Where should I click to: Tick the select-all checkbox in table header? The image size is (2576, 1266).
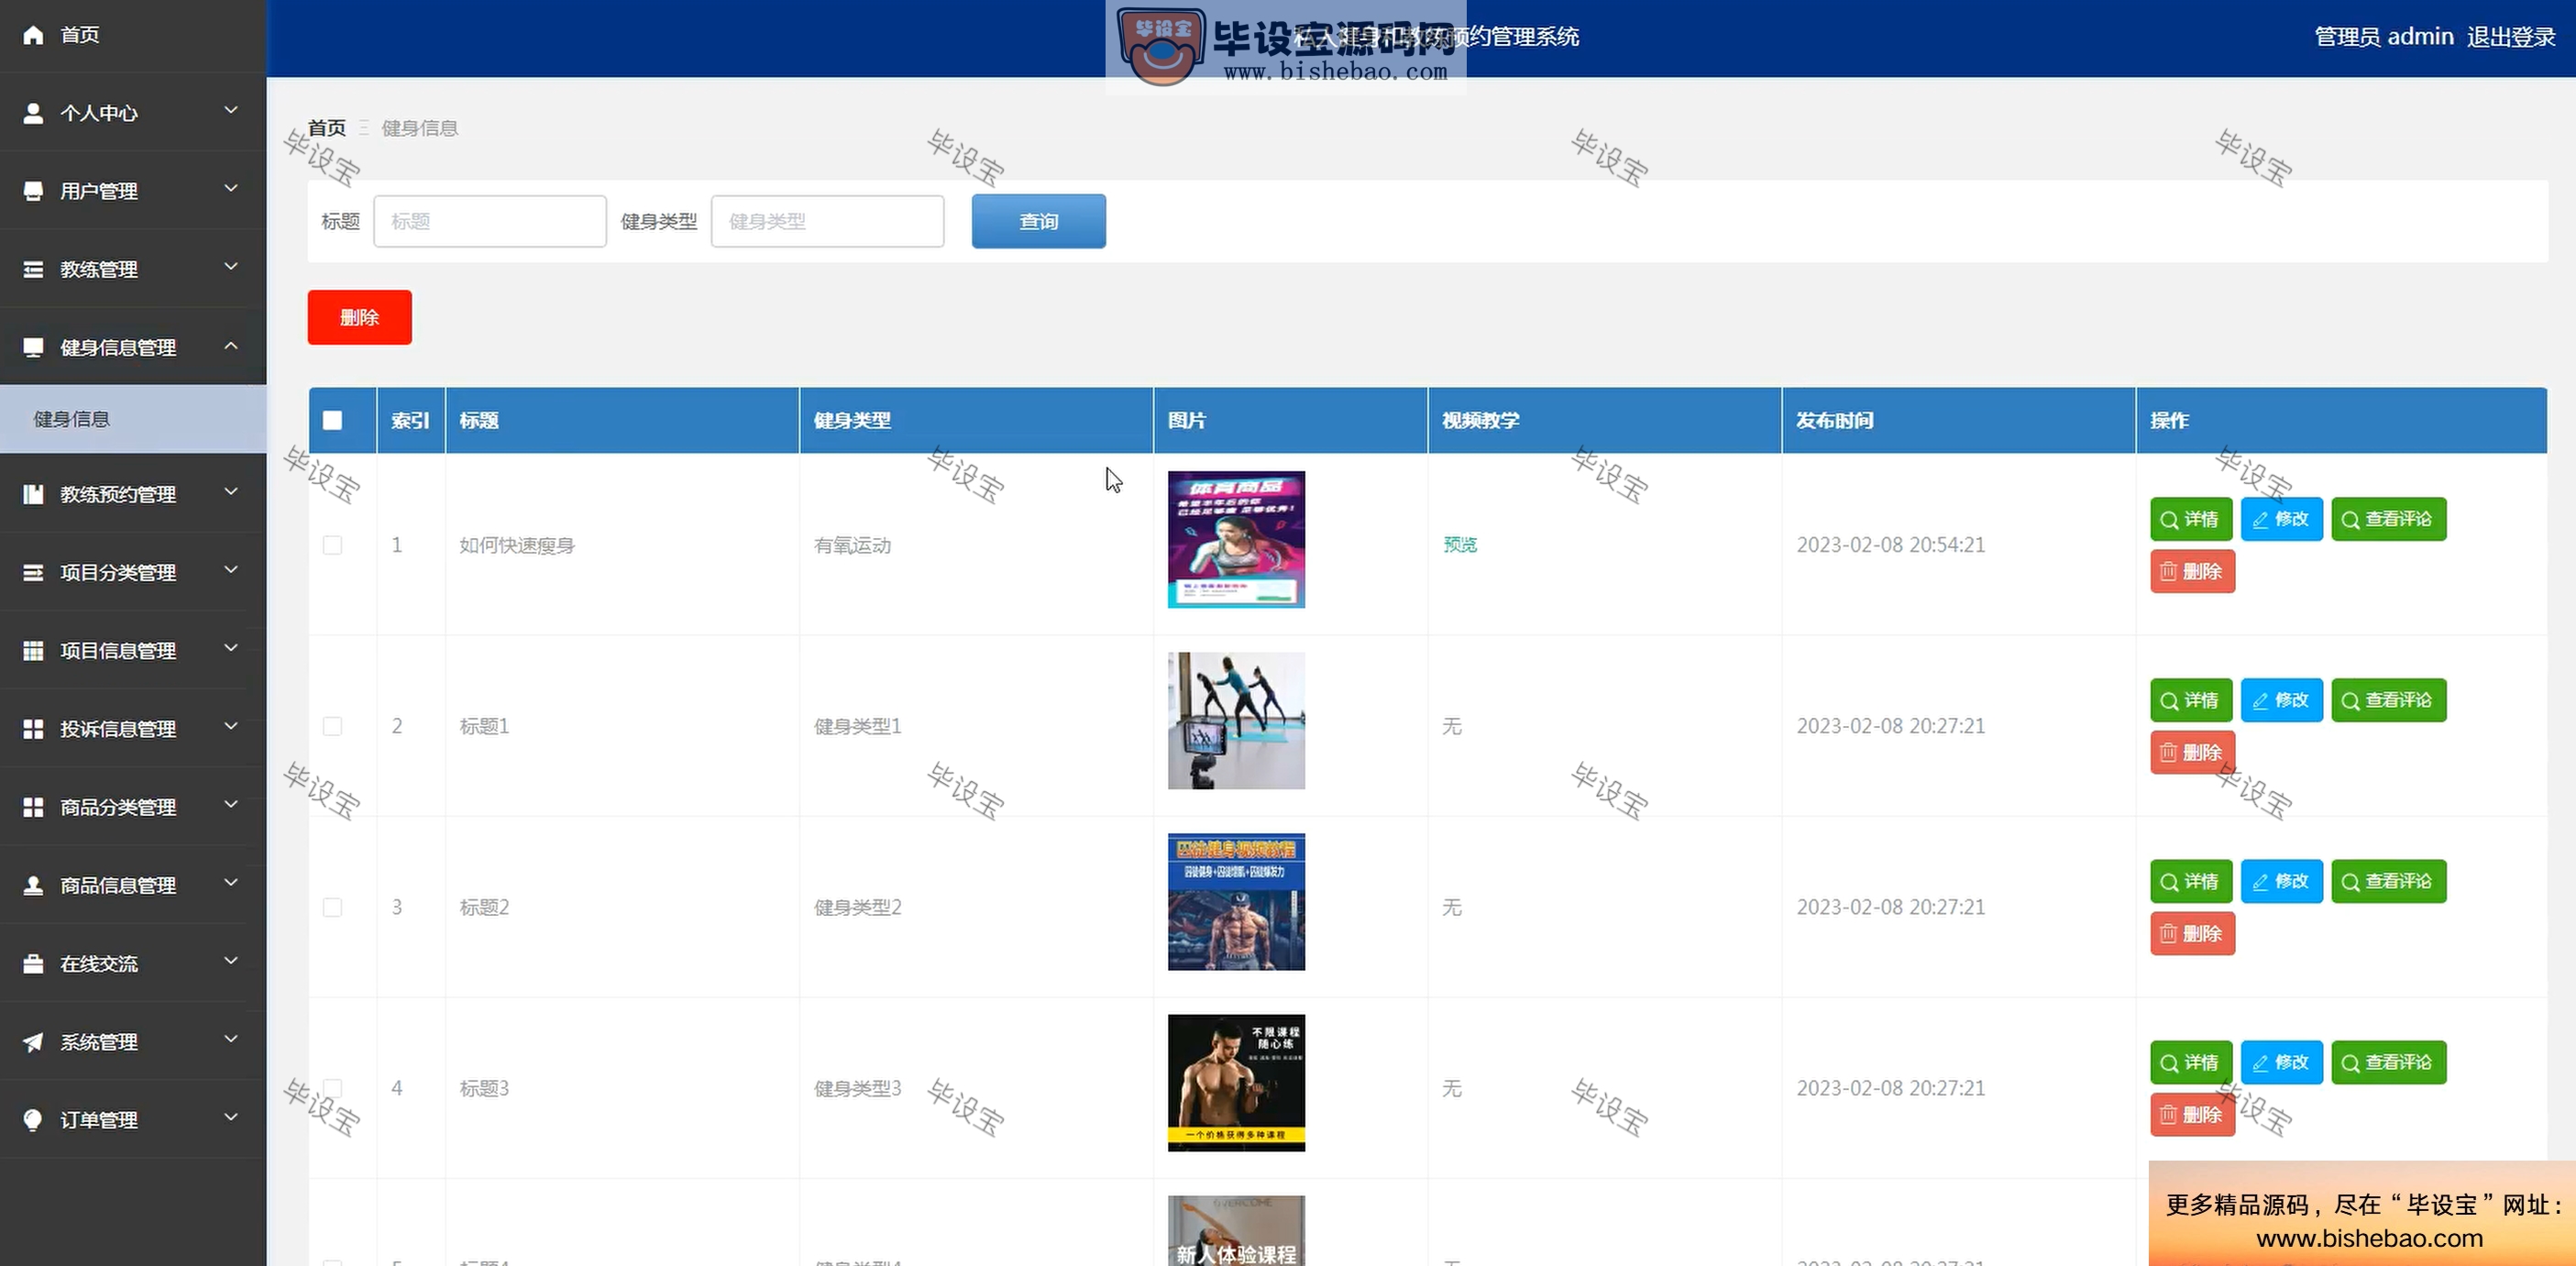(332, 420)
